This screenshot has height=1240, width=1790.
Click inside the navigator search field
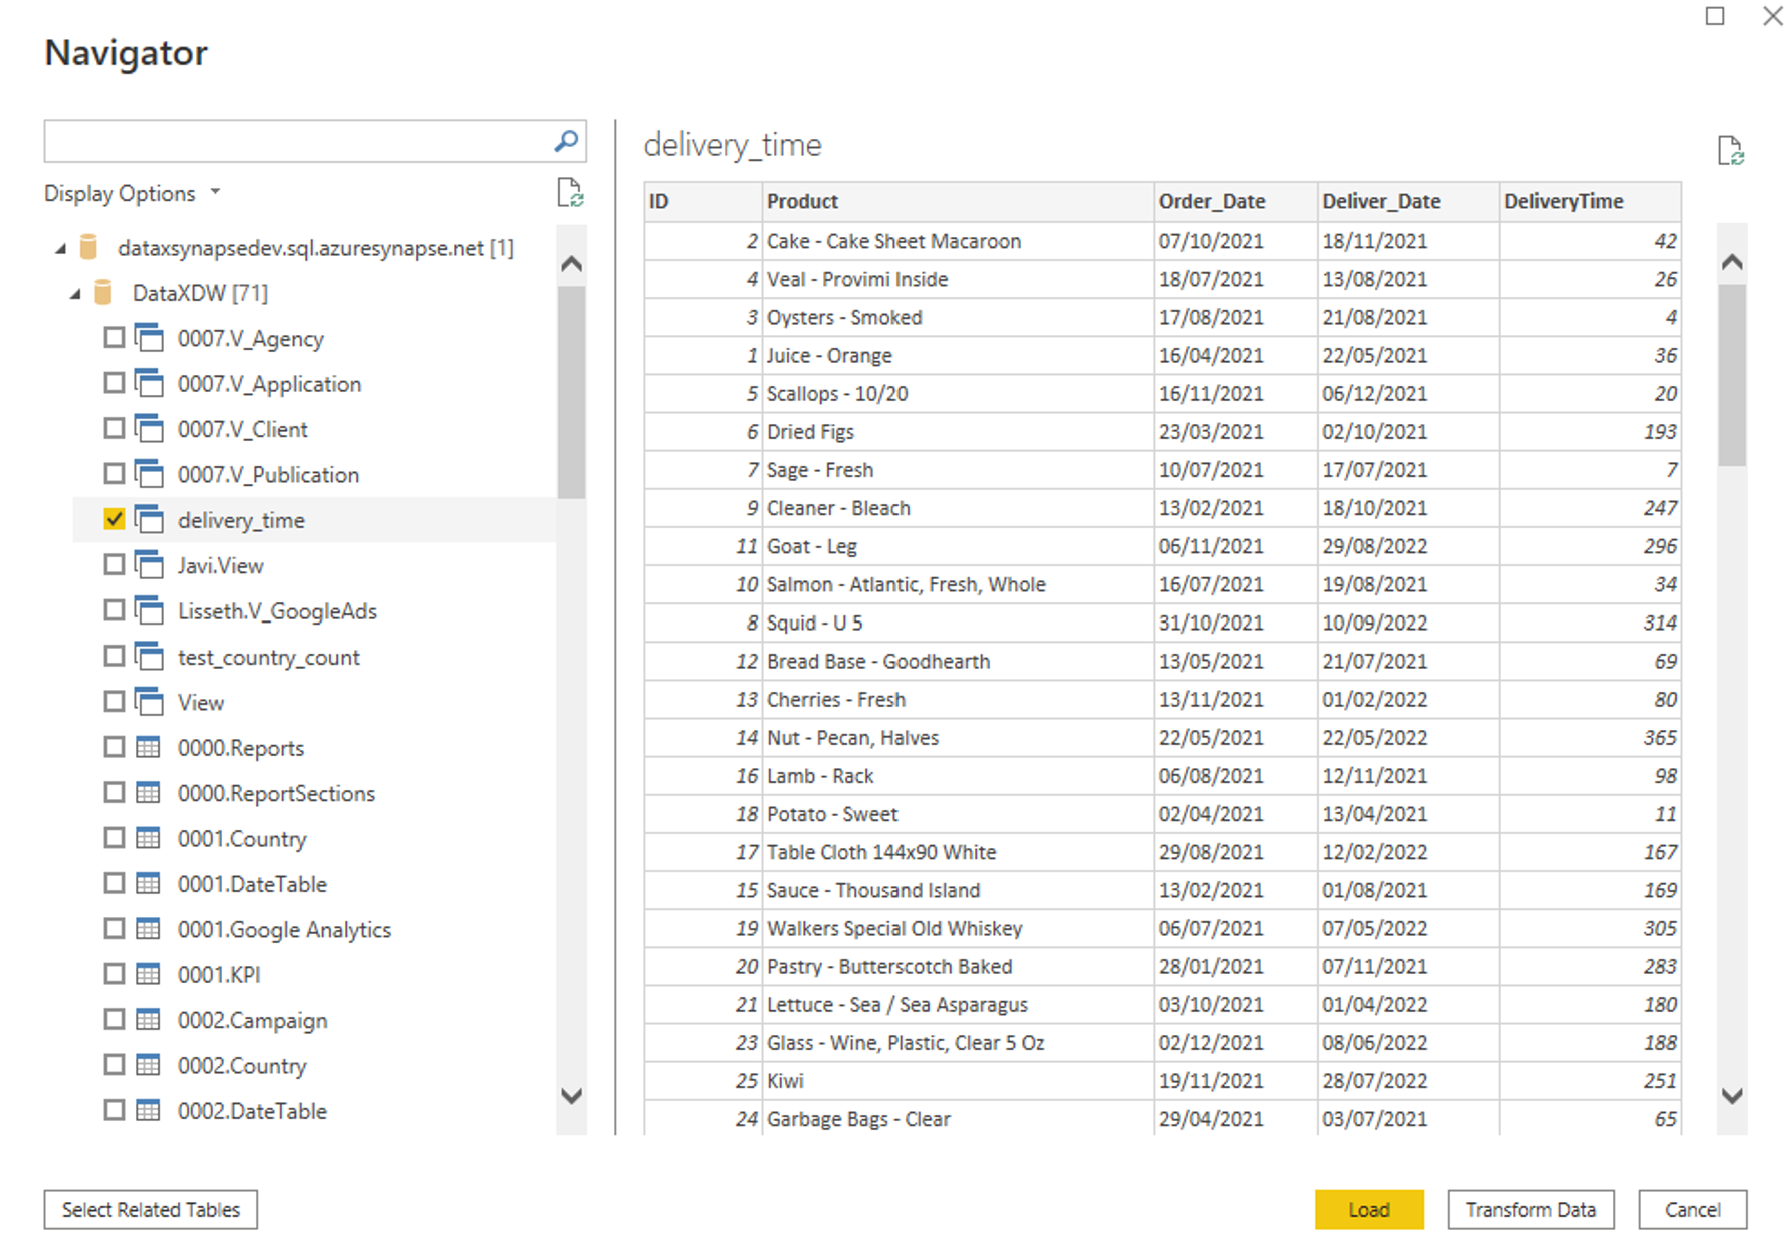[295, 142]
